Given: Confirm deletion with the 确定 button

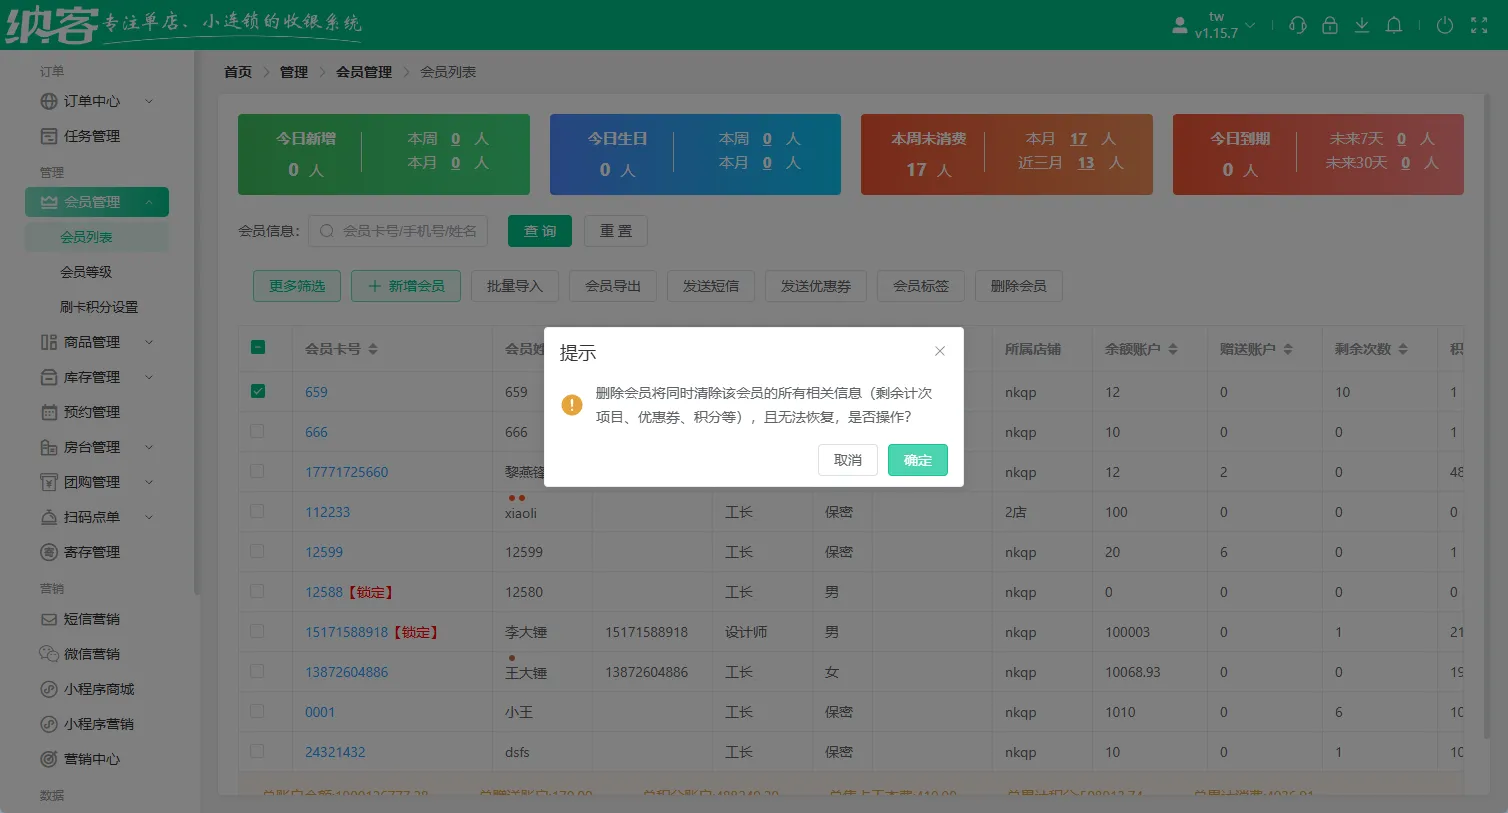Looking at the screenshot, I should 917,460.
